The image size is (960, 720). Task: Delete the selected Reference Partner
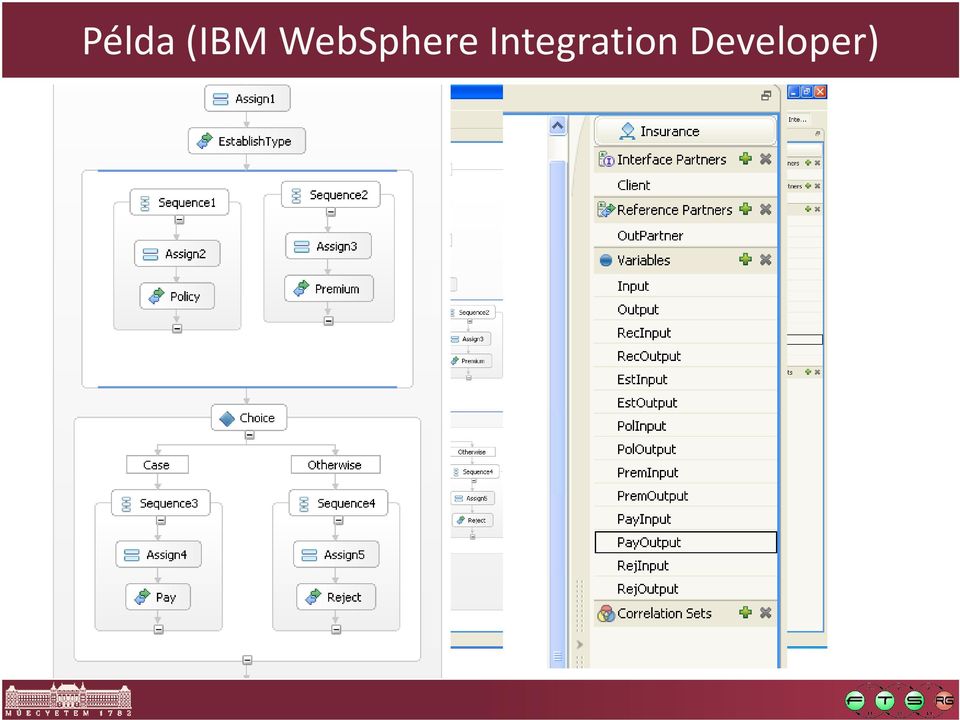click(x=765, y=209)
